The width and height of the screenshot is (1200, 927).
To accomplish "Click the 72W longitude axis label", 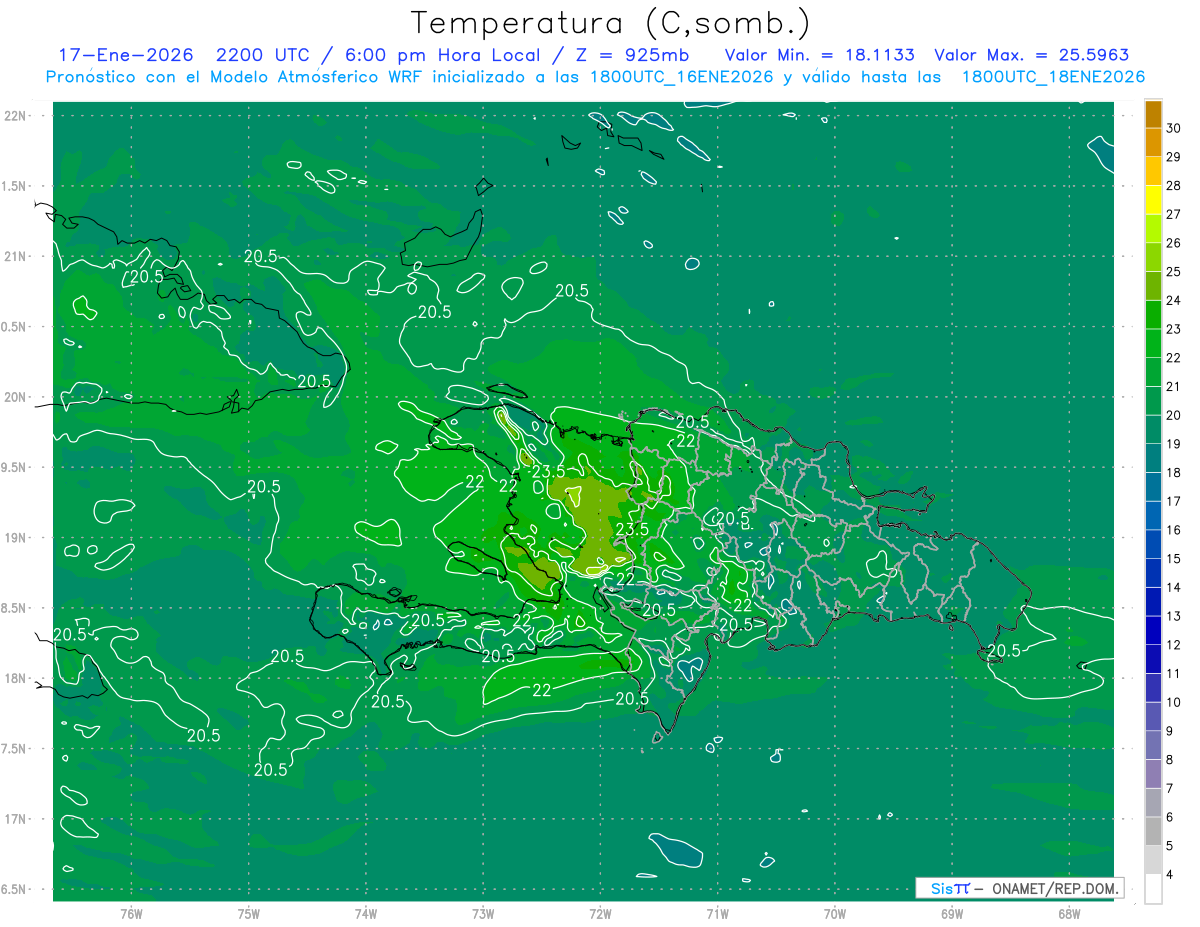I will (x=600, y=913).
